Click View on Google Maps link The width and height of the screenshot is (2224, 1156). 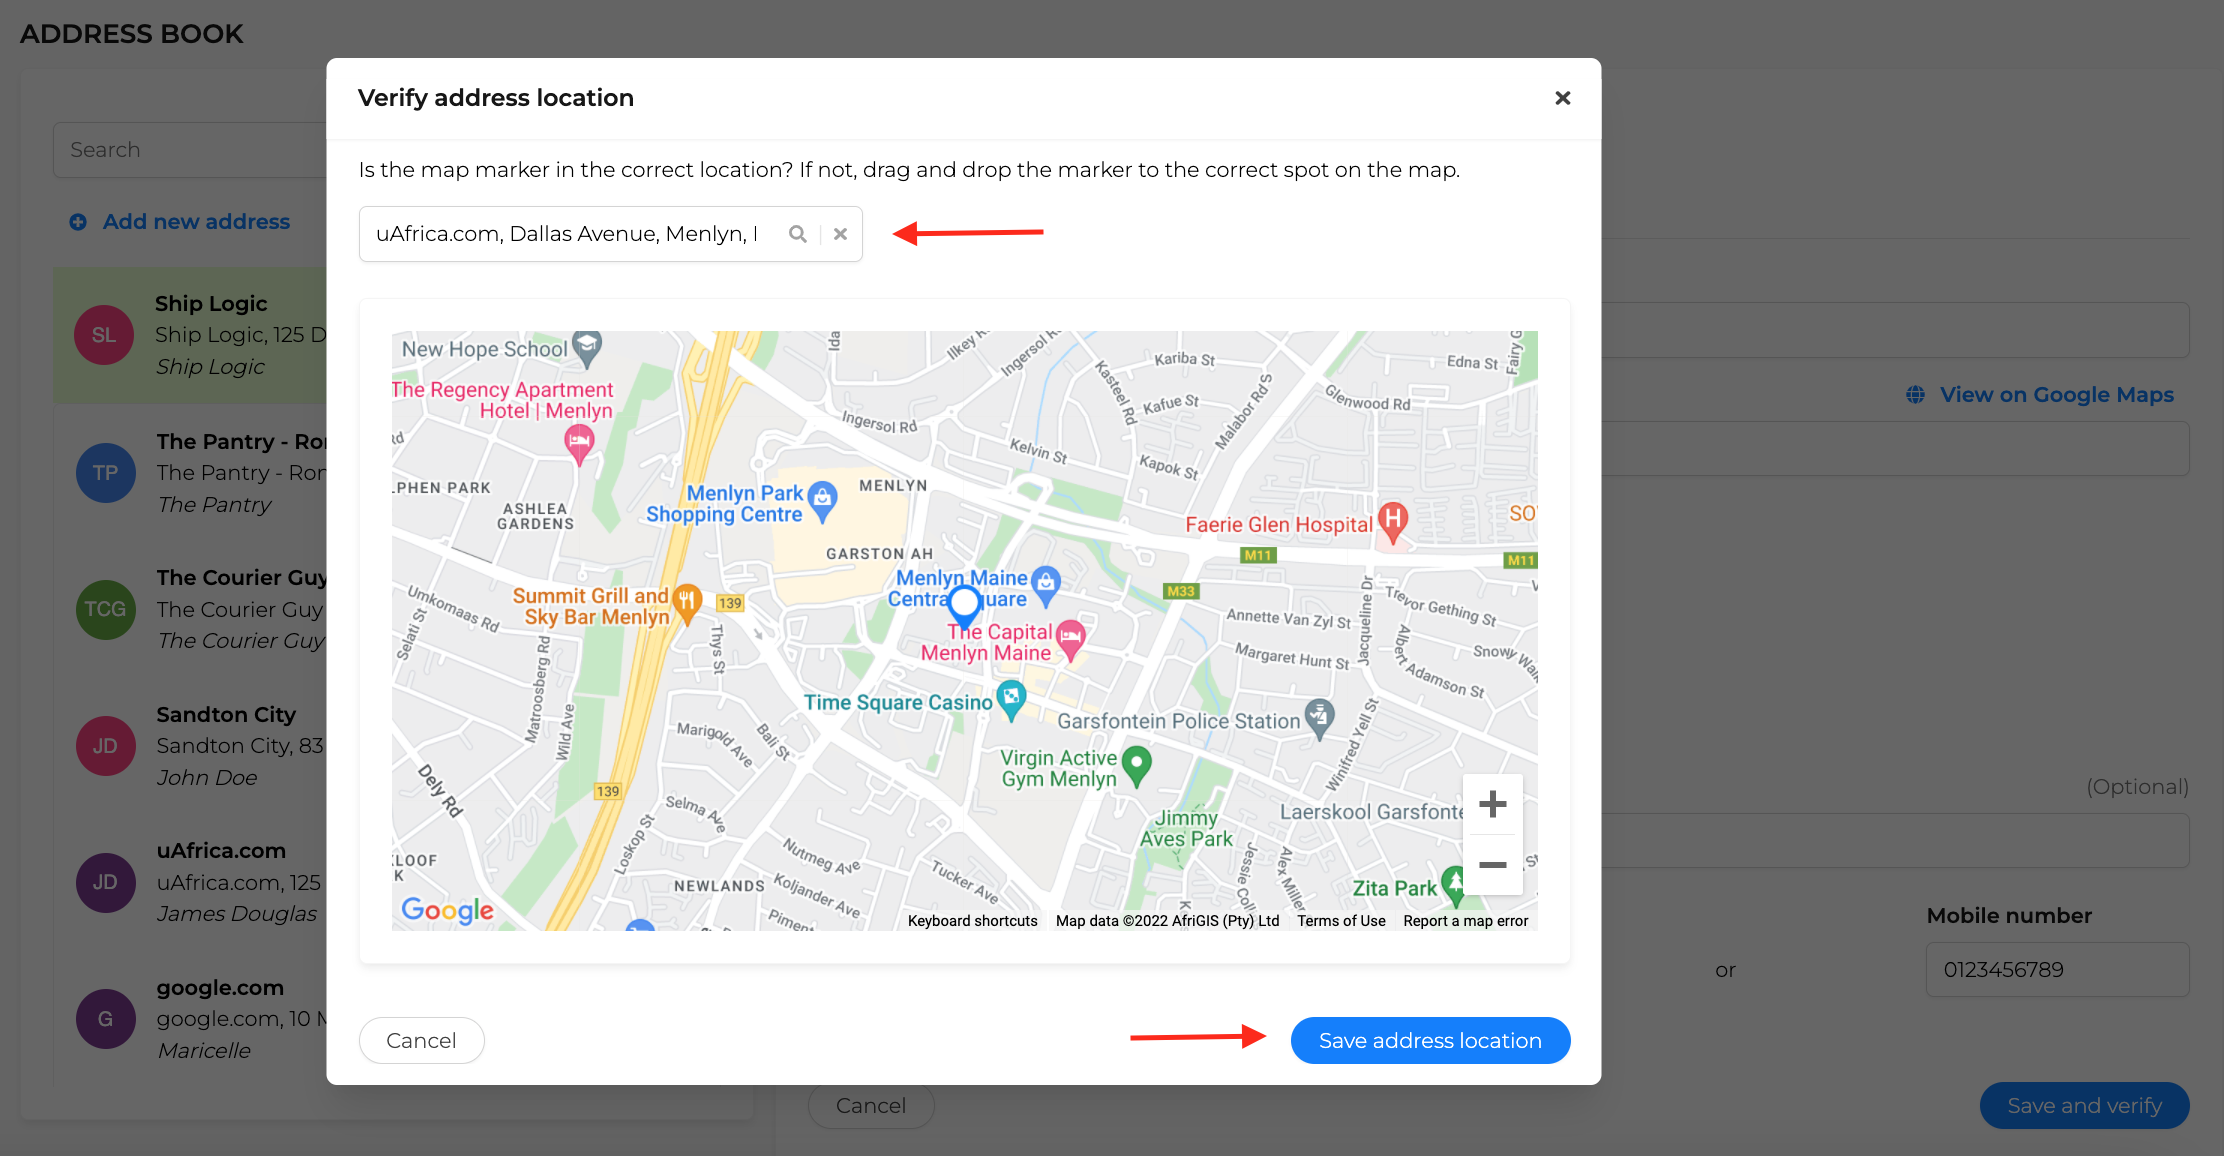coord(2056,395)
